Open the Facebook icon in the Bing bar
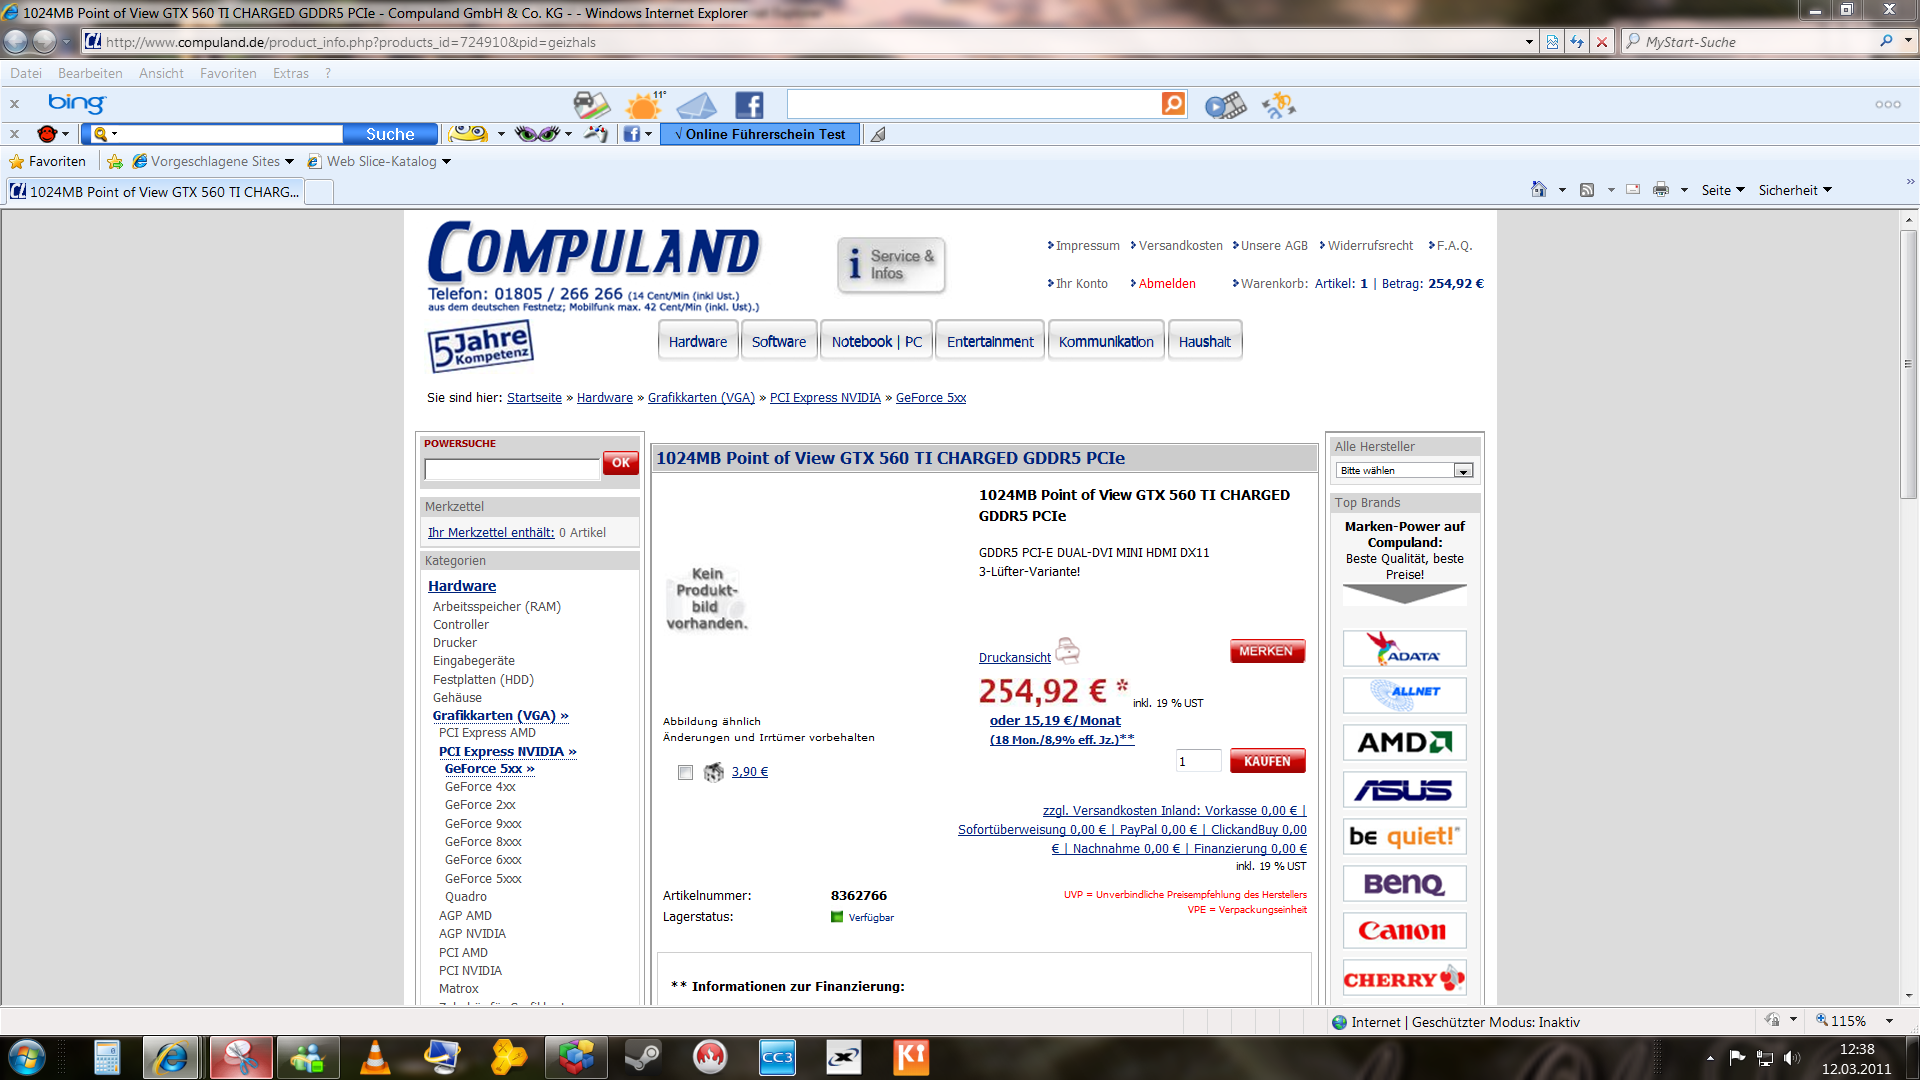This screenshot has height=1080, width=1920. [x=749, y=105]
